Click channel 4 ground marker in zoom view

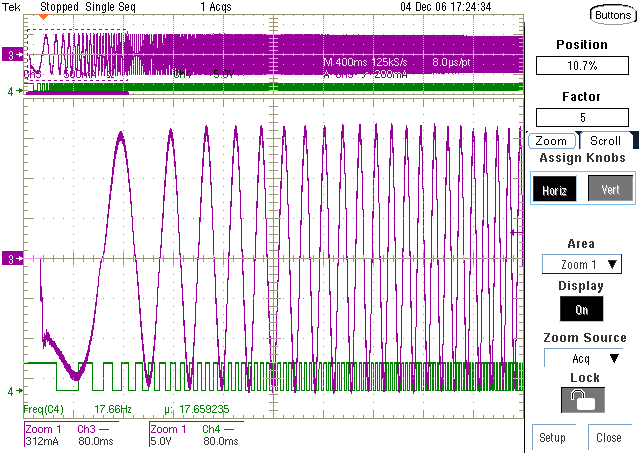[x=15, y=392]
